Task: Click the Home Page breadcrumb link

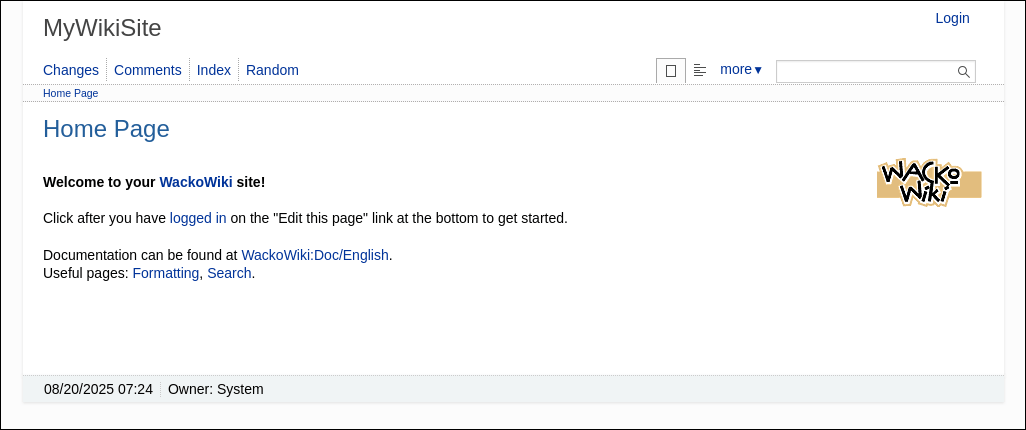Action: (71, 93)
